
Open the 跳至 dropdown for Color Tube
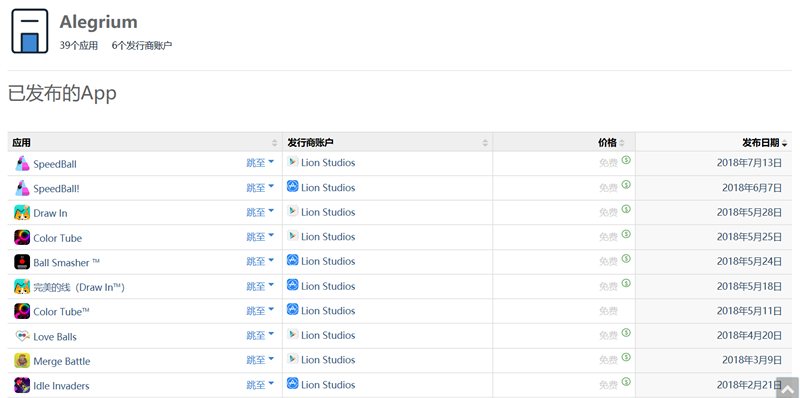[260, 237]
